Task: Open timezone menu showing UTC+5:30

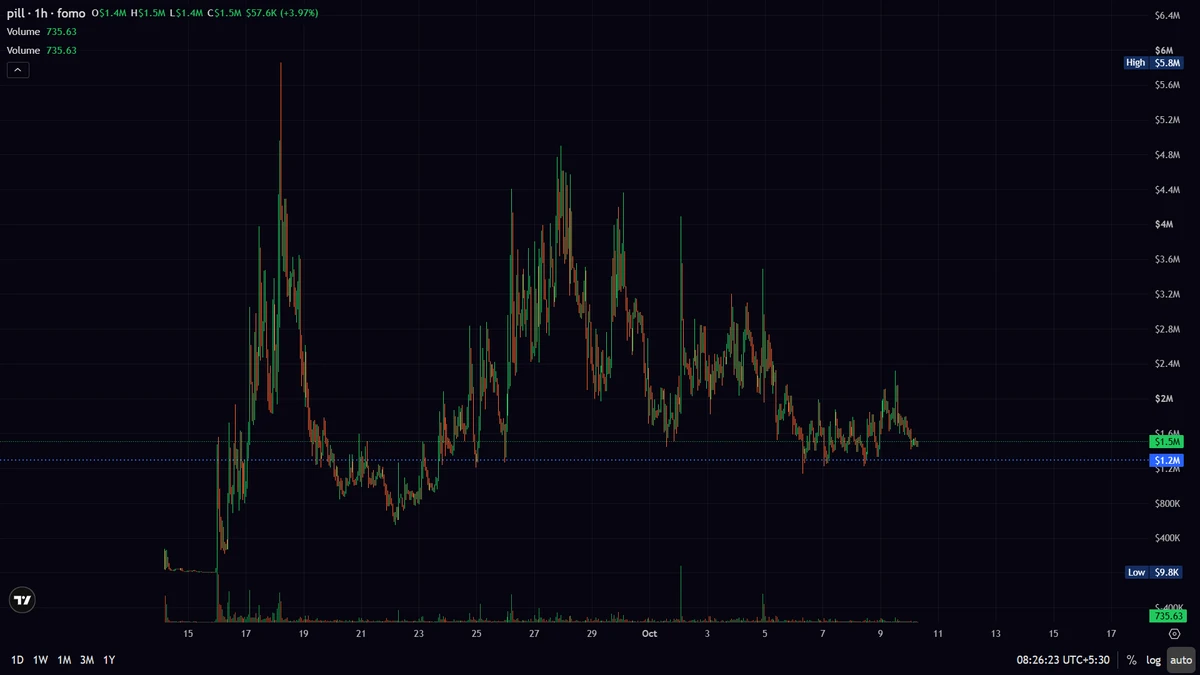Action: click(1064, 660)
